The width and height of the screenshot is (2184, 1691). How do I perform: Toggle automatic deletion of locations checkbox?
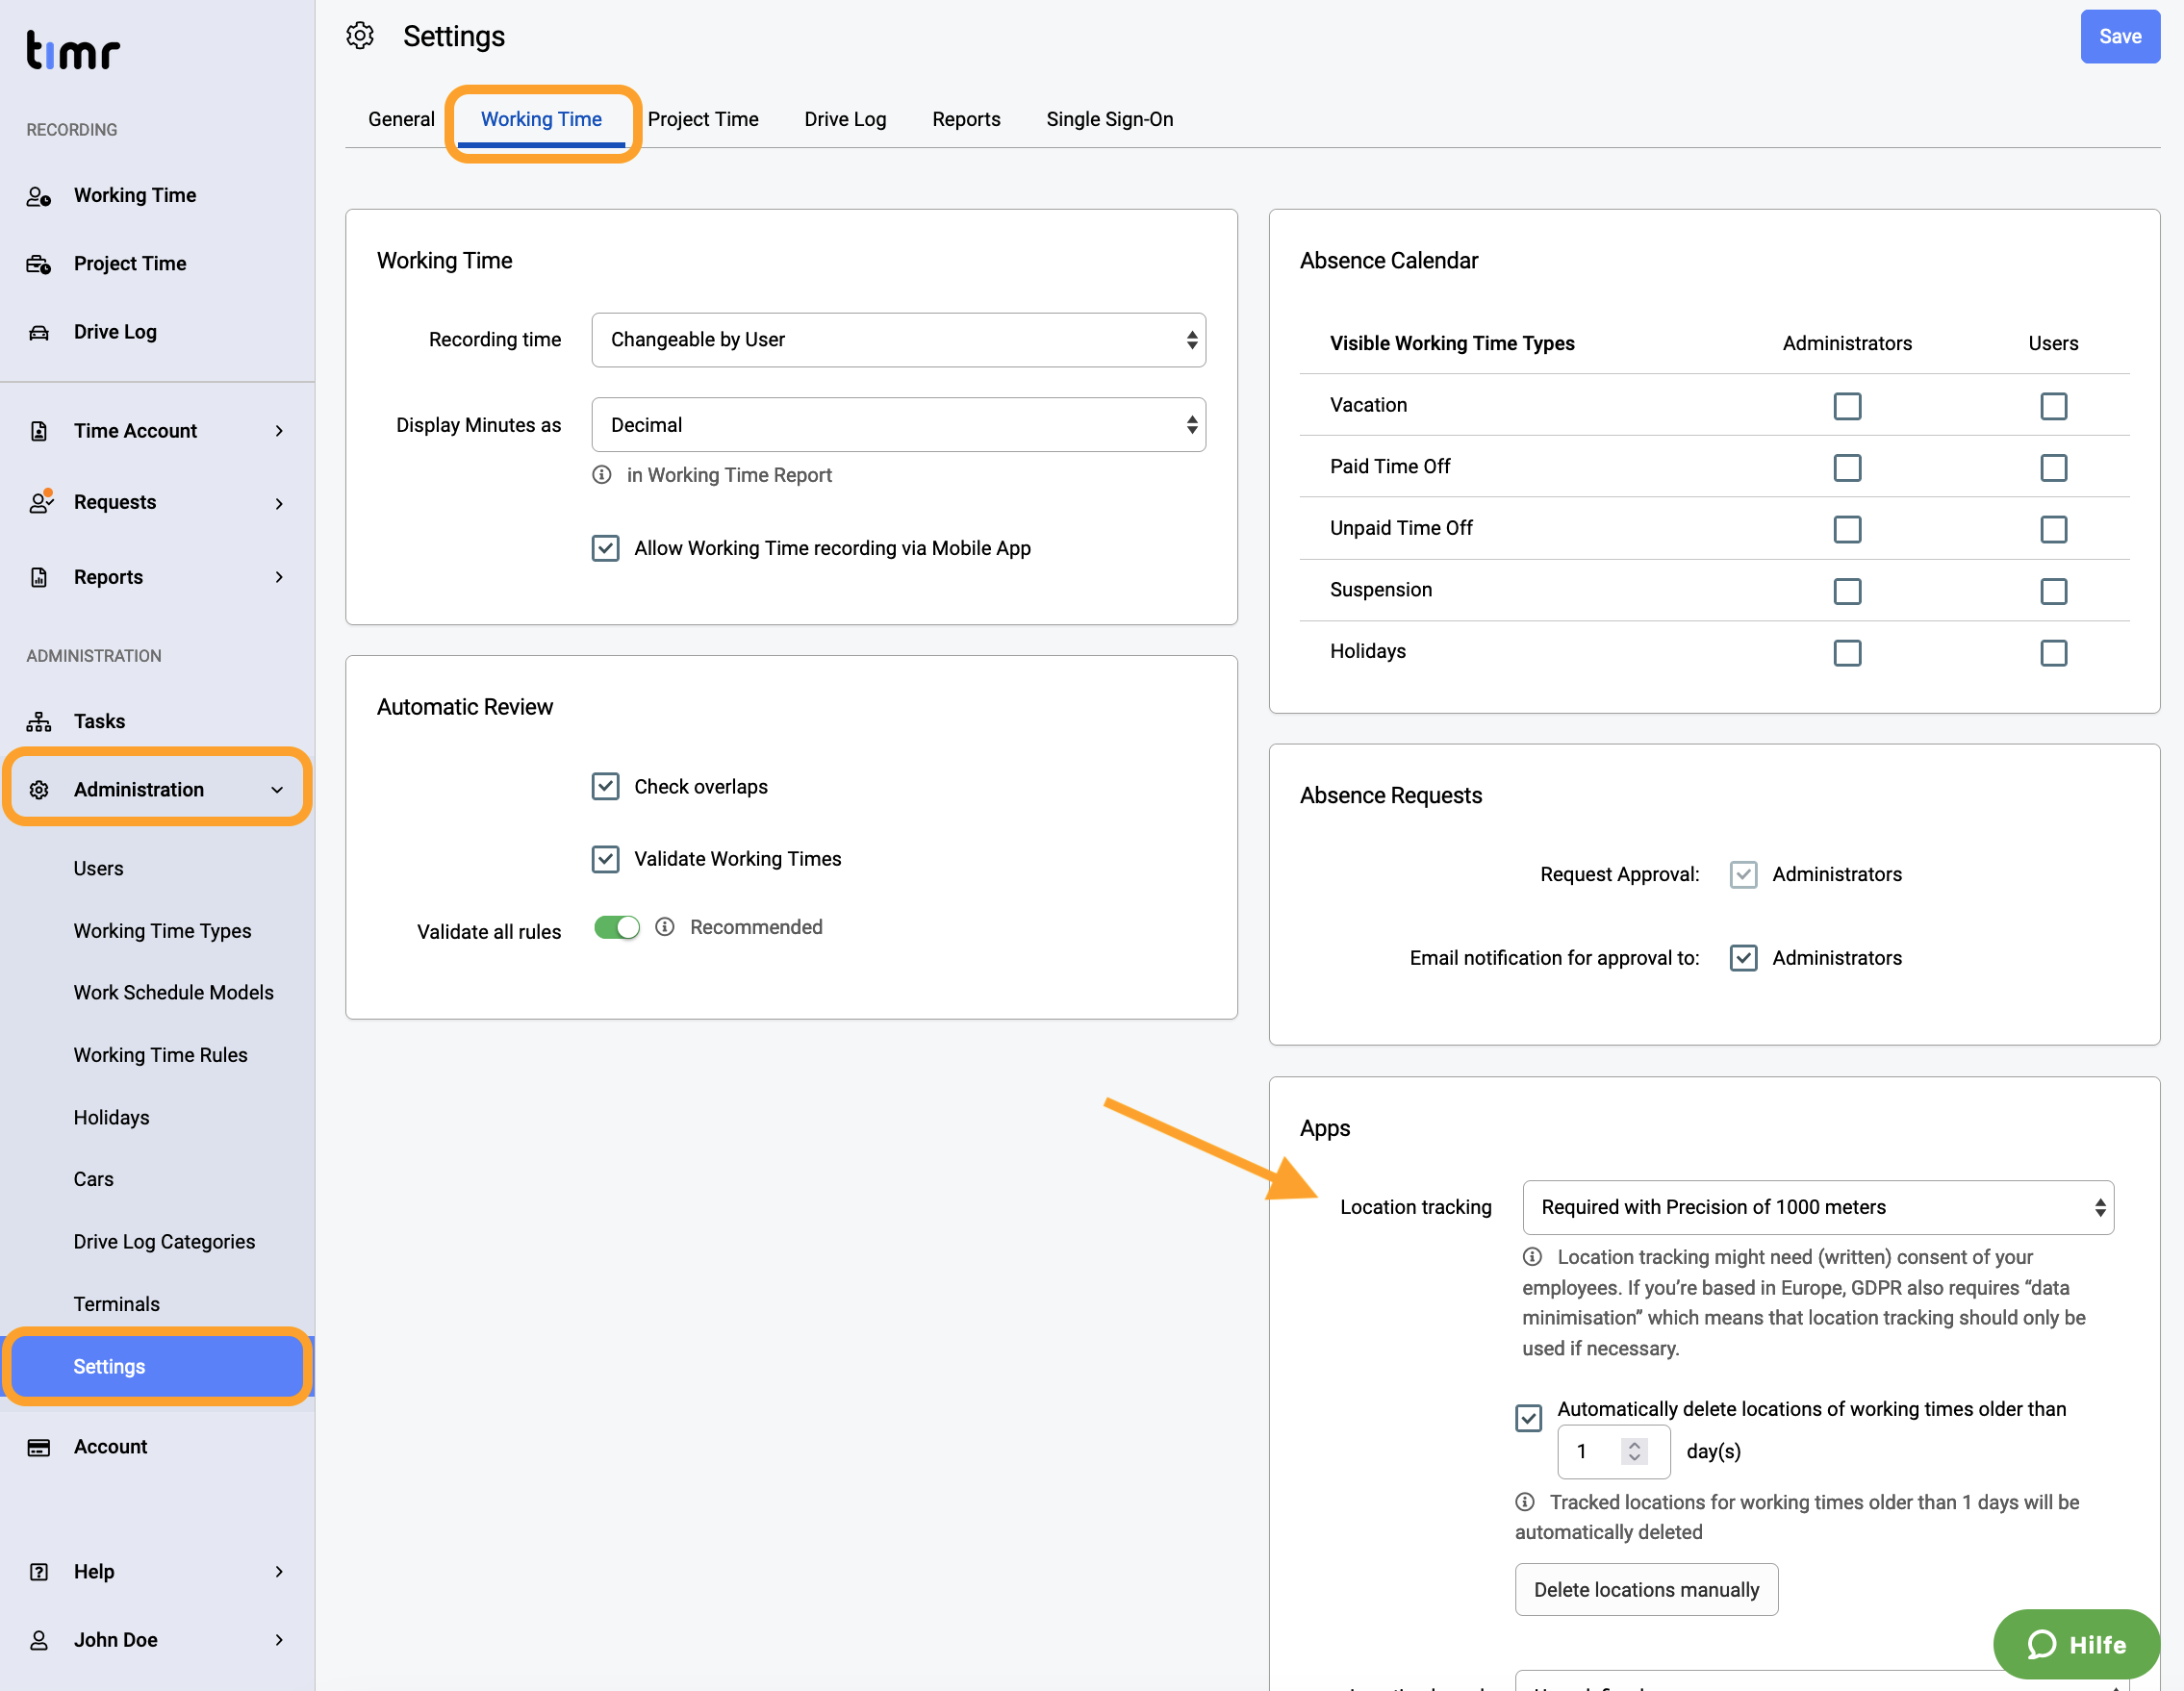1529,1418
